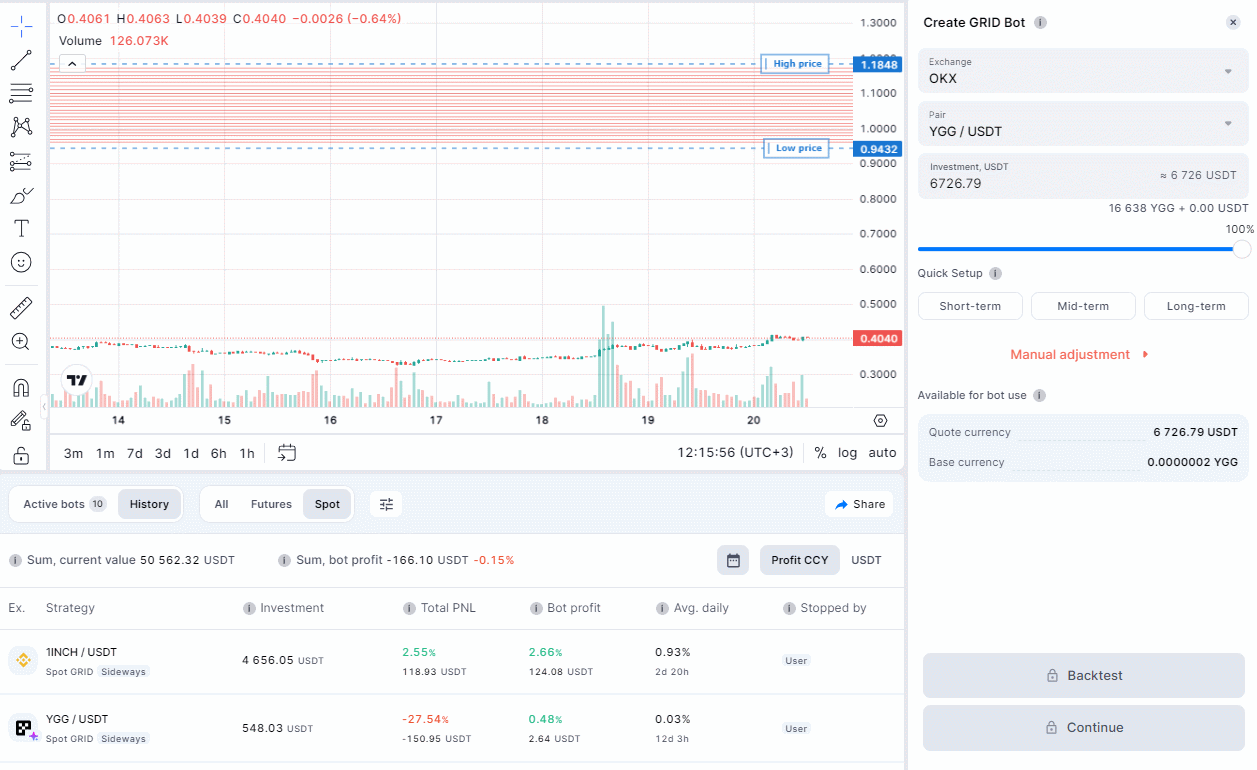Image resolution: width=1257 pixels, height=770 pixels.
Task: Toggle log scale on chart
Action: click(x=848, y=453)
